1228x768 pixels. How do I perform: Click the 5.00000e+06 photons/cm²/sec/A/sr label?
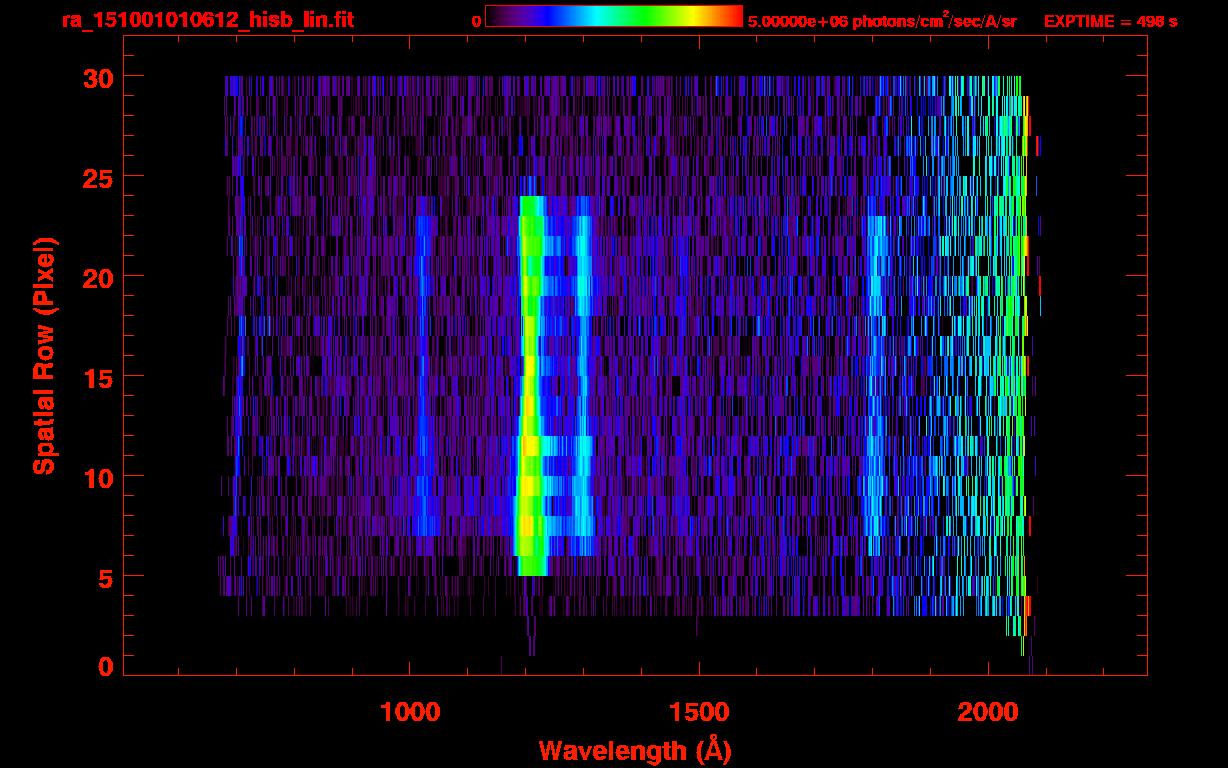click(x=882, y=21)
